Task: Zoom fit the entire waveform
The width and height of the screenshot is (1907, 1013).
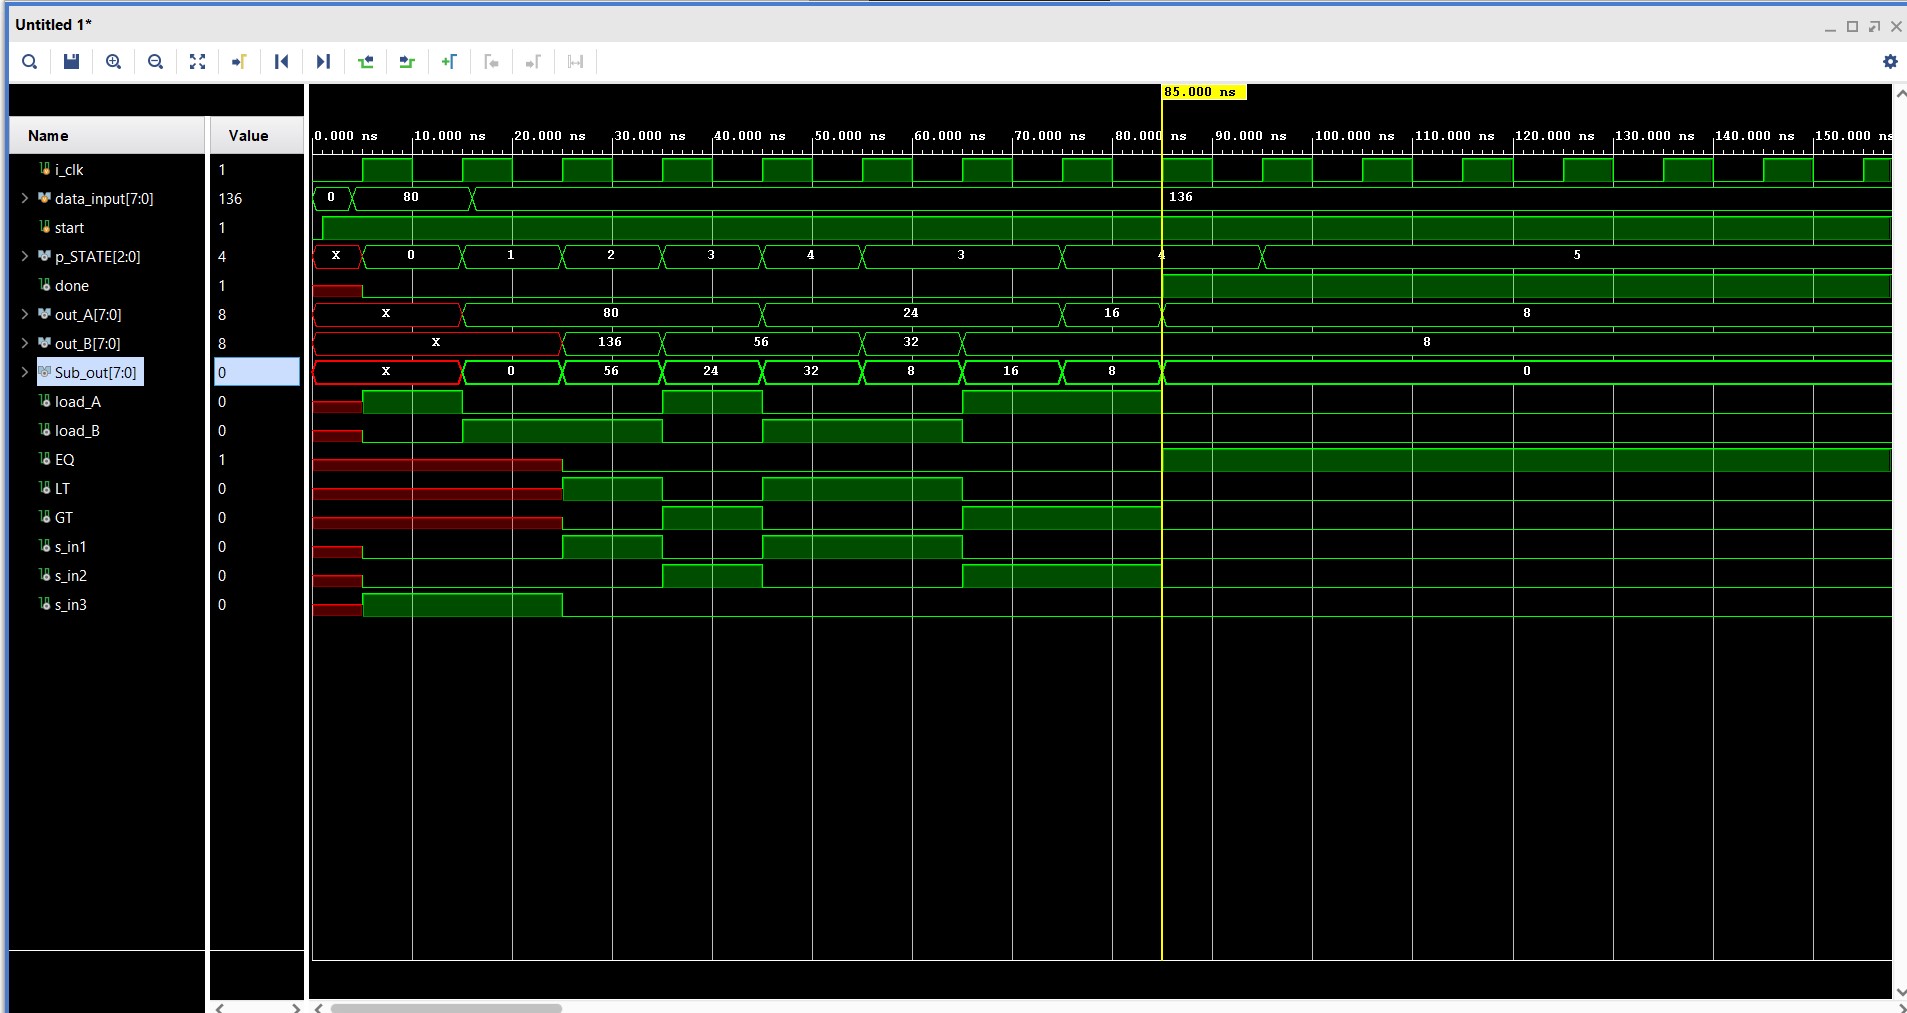Action: pos(197,61)
